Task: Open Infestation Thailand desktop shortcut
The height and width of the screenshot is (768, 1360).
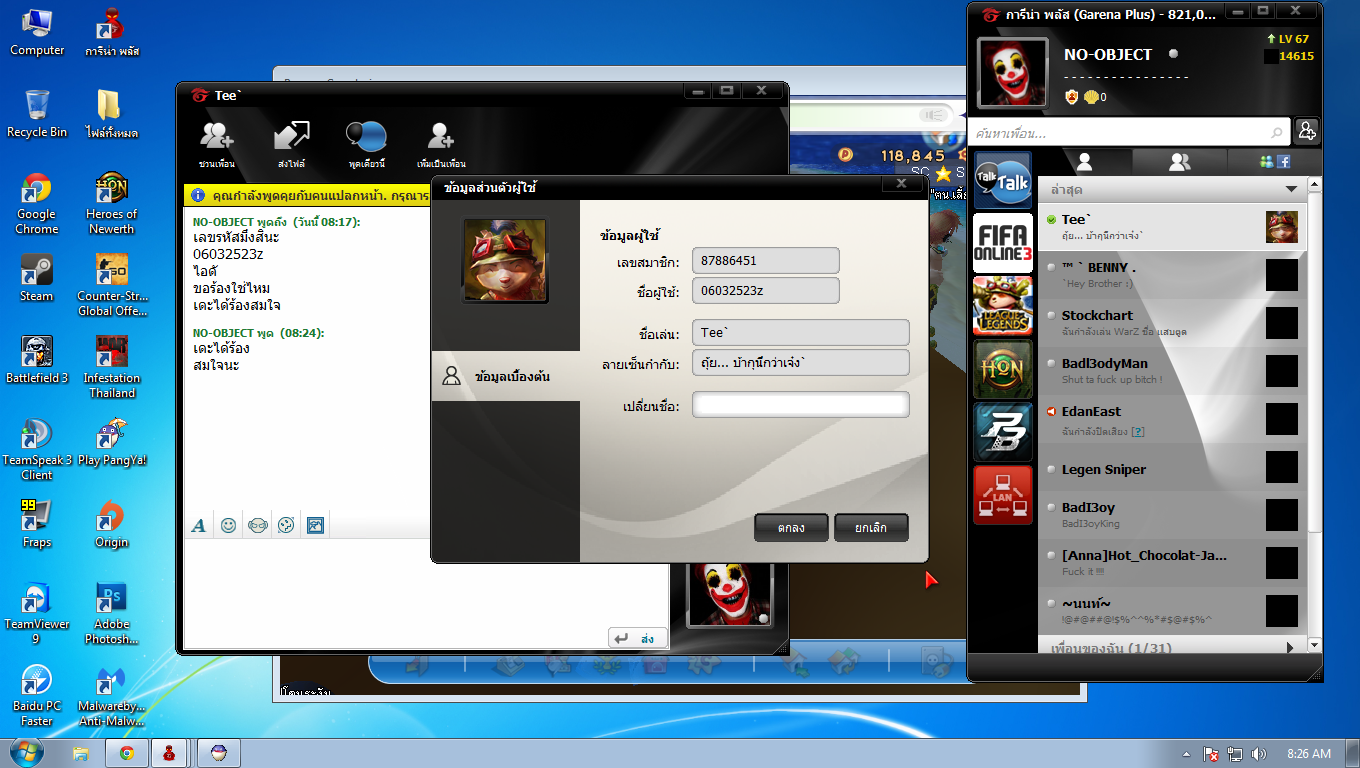Action: click(111, 367)
